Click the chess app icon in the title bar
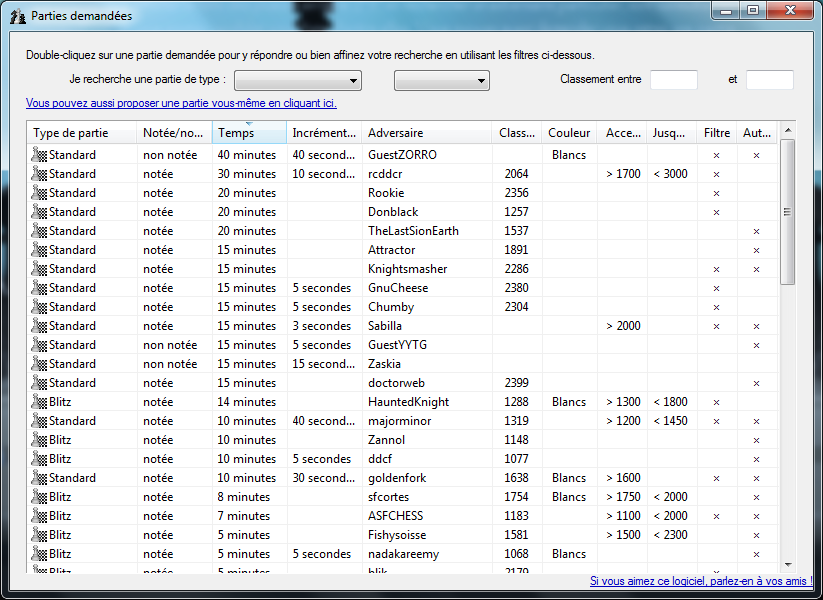 (17, 16)
